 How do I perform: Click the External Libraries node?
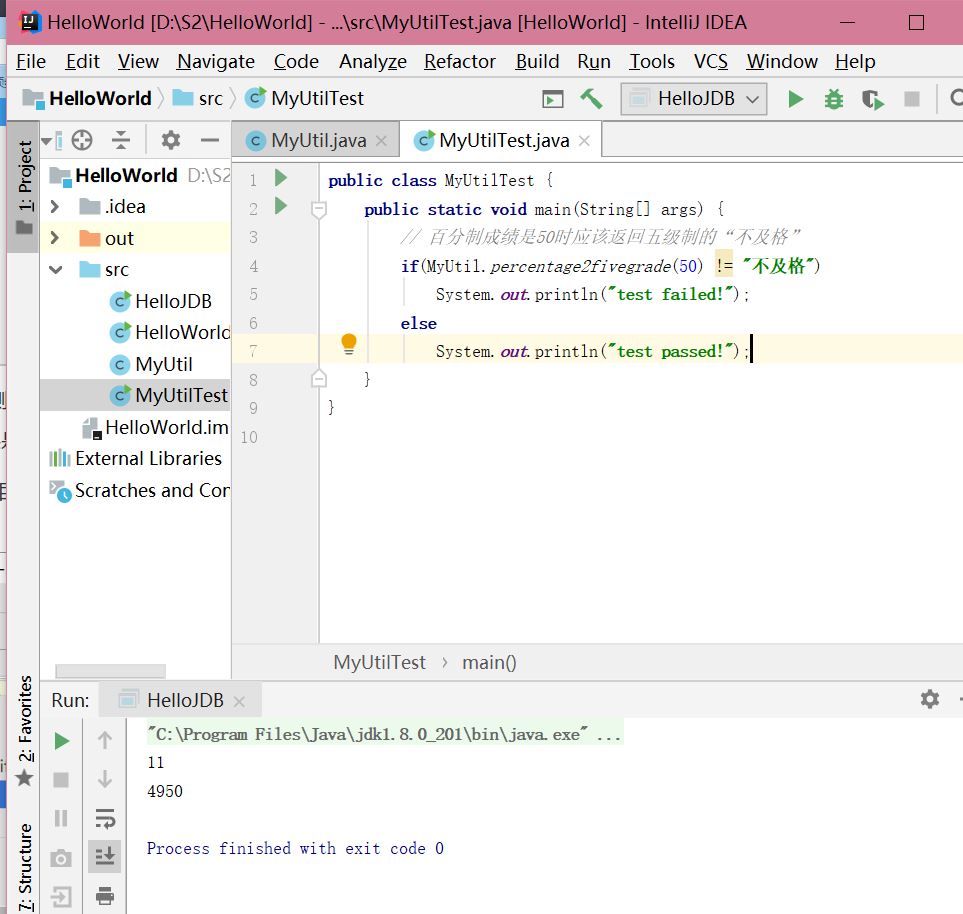click(135, 458)
